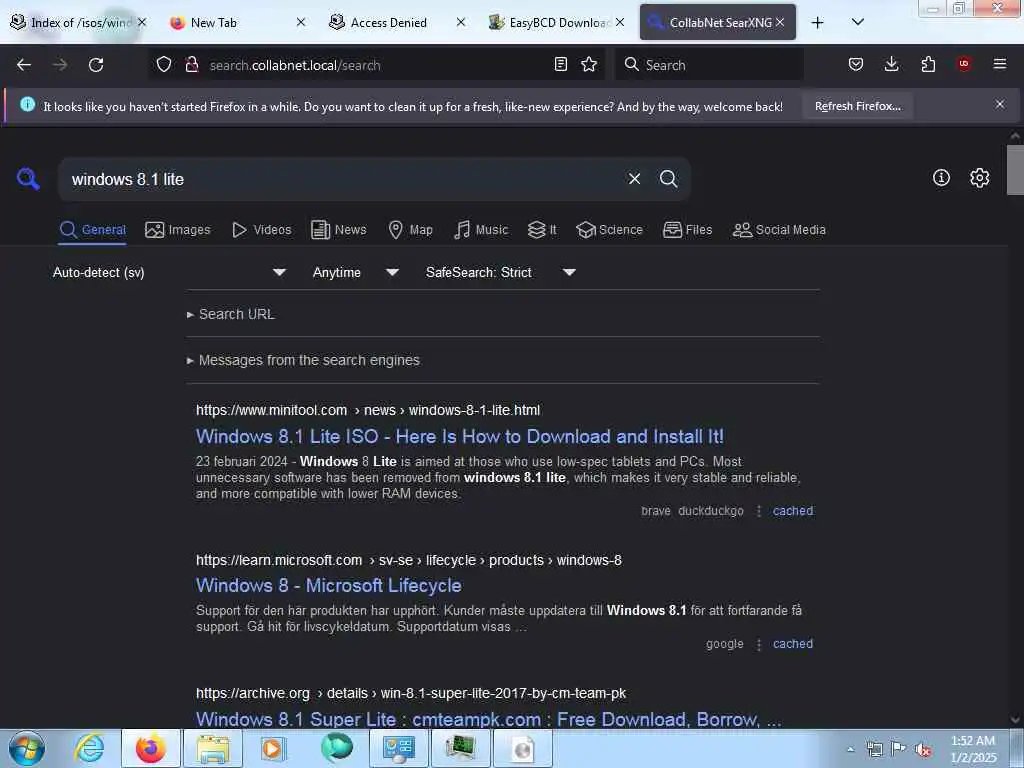Dismiss the Firefox refresh notification bar
Viewport: 1024px width, 768px height.
(x=1000, y=104)
